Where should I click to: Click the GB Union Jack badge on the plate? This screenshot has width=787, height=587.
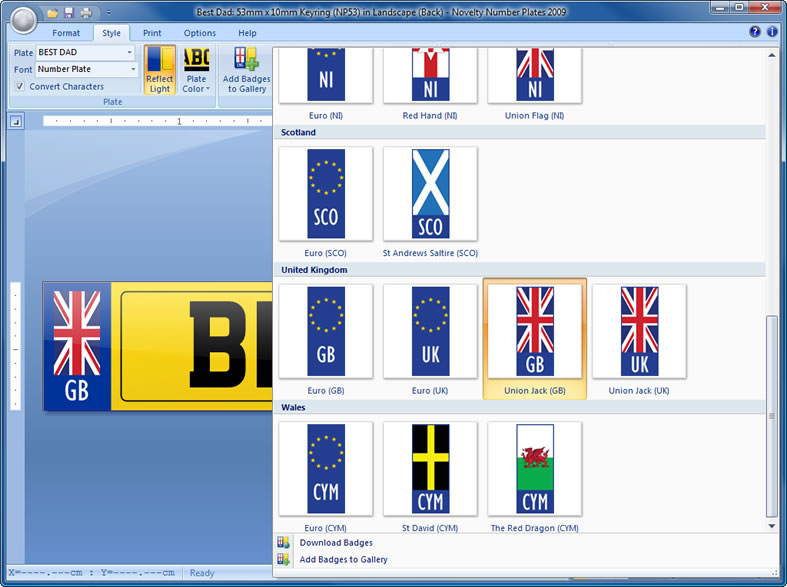pos(77,347)
